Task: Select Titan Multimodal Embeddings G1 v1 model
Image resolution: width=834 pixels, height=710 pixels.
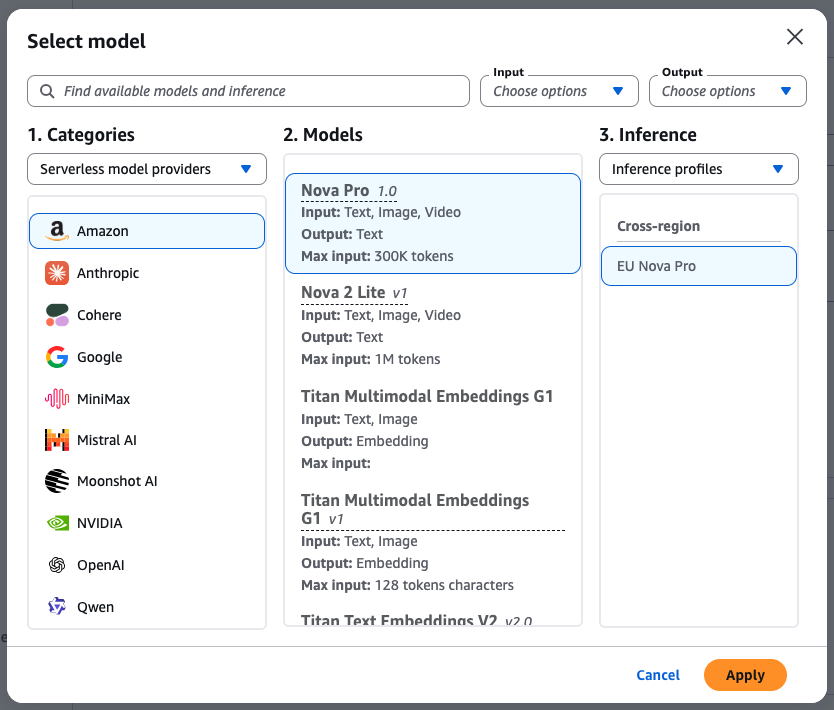Action: [432, 542]
